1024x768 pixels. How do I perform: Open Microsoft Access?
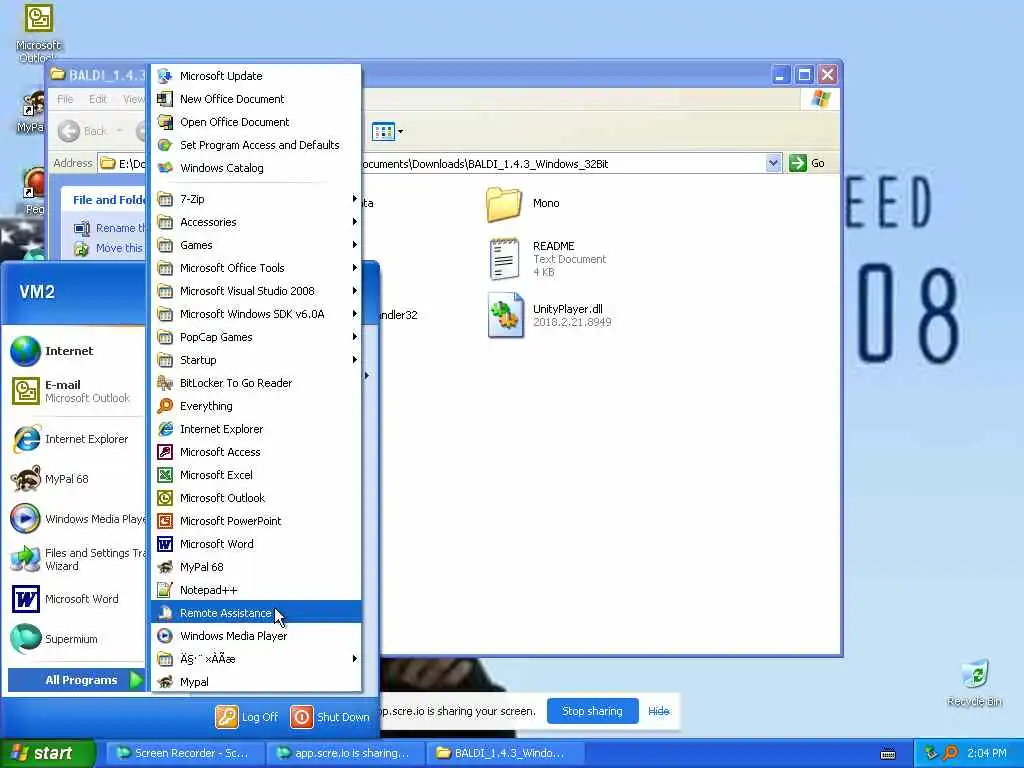(256, 451)
